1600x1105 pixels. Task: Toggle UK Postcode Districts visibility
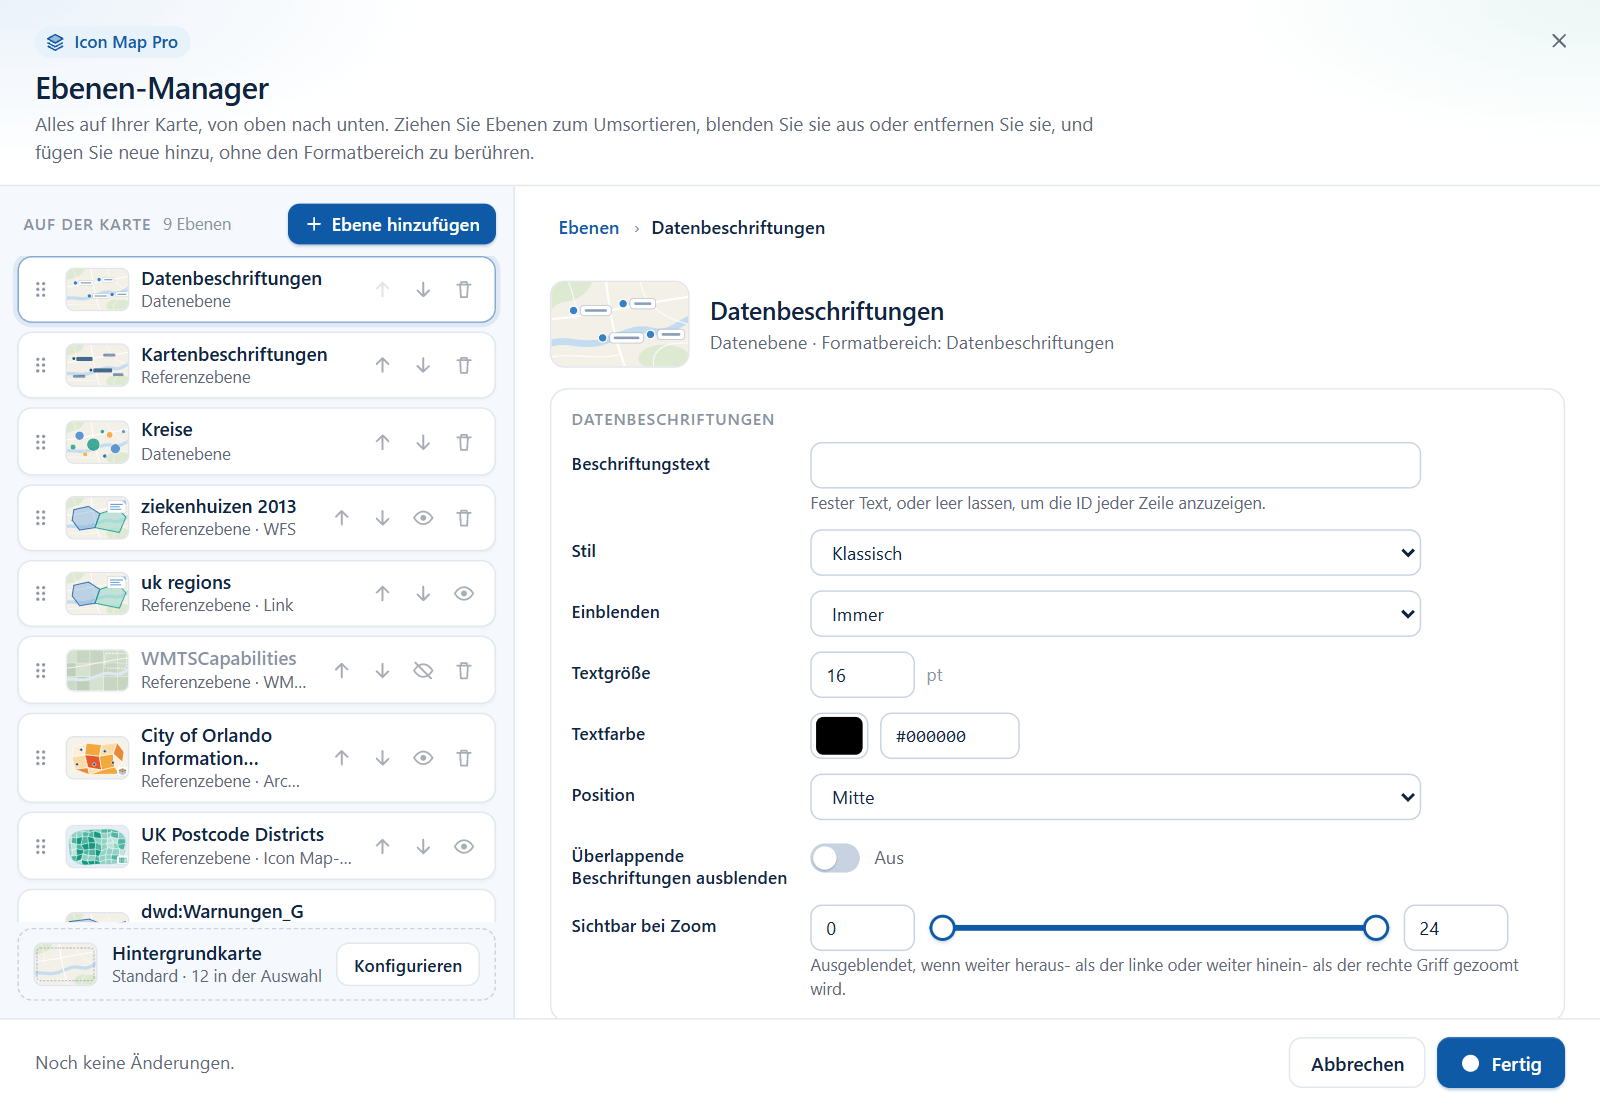pos(464,847)
